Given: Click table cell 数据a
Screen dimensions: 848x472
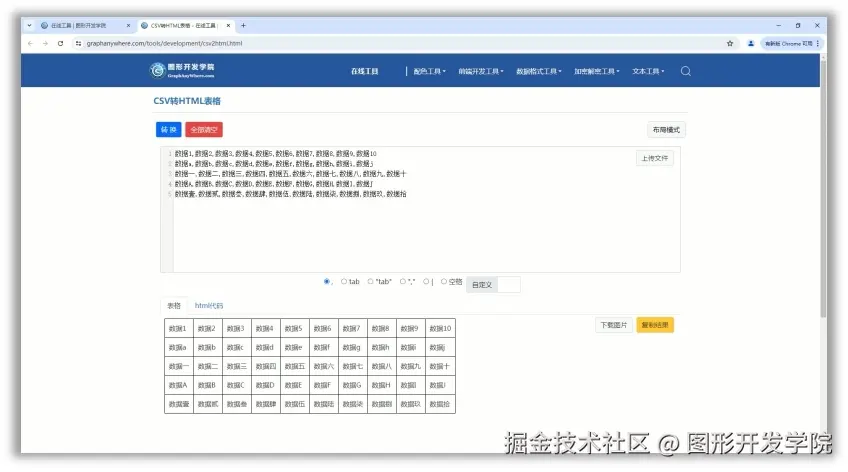Looking at the screenshot, I should [178, 347].
